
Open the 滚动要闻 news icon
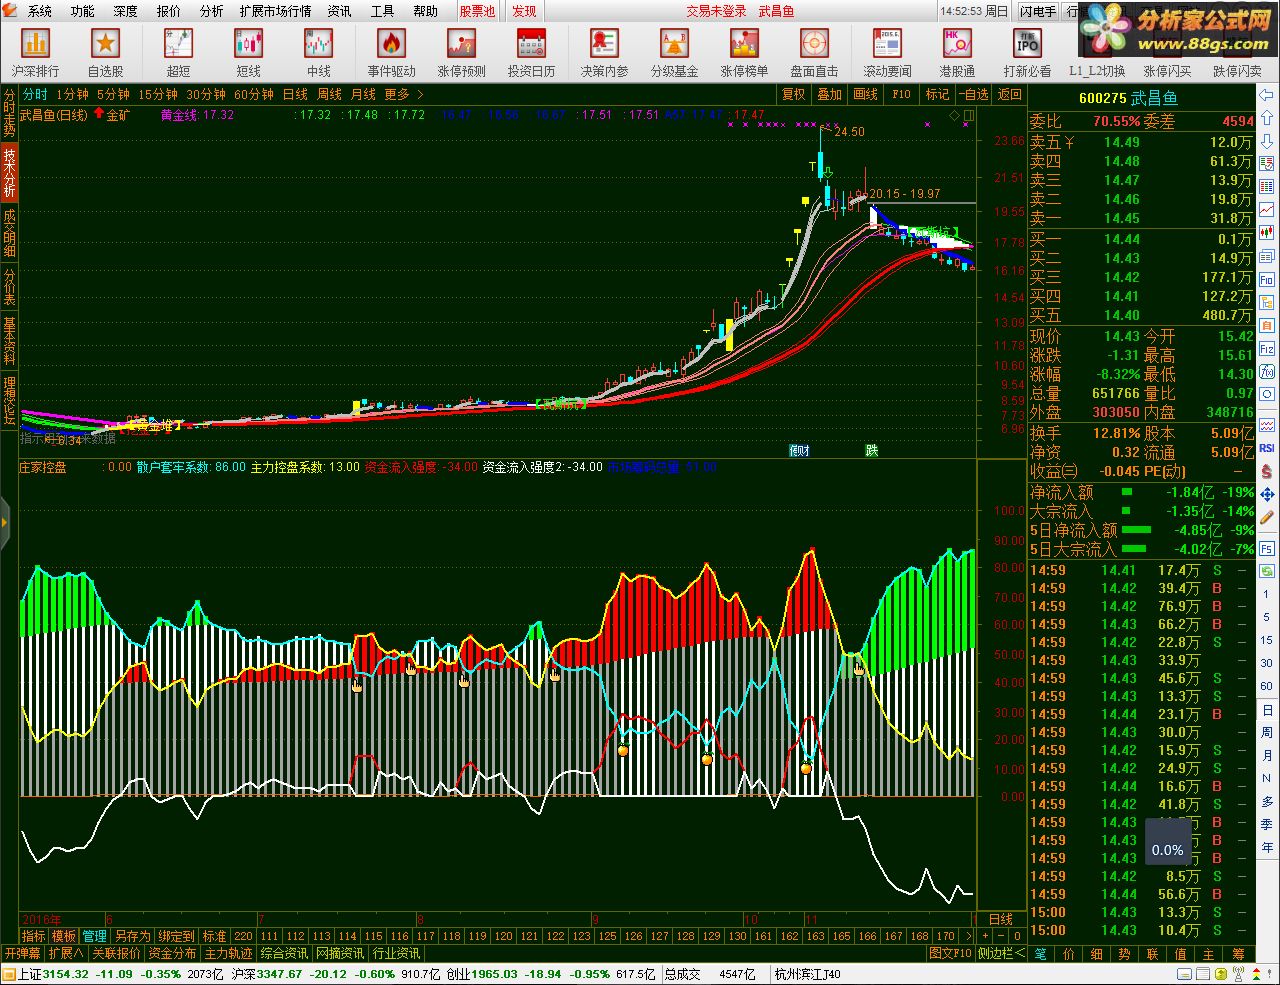(x=888, y=53)
